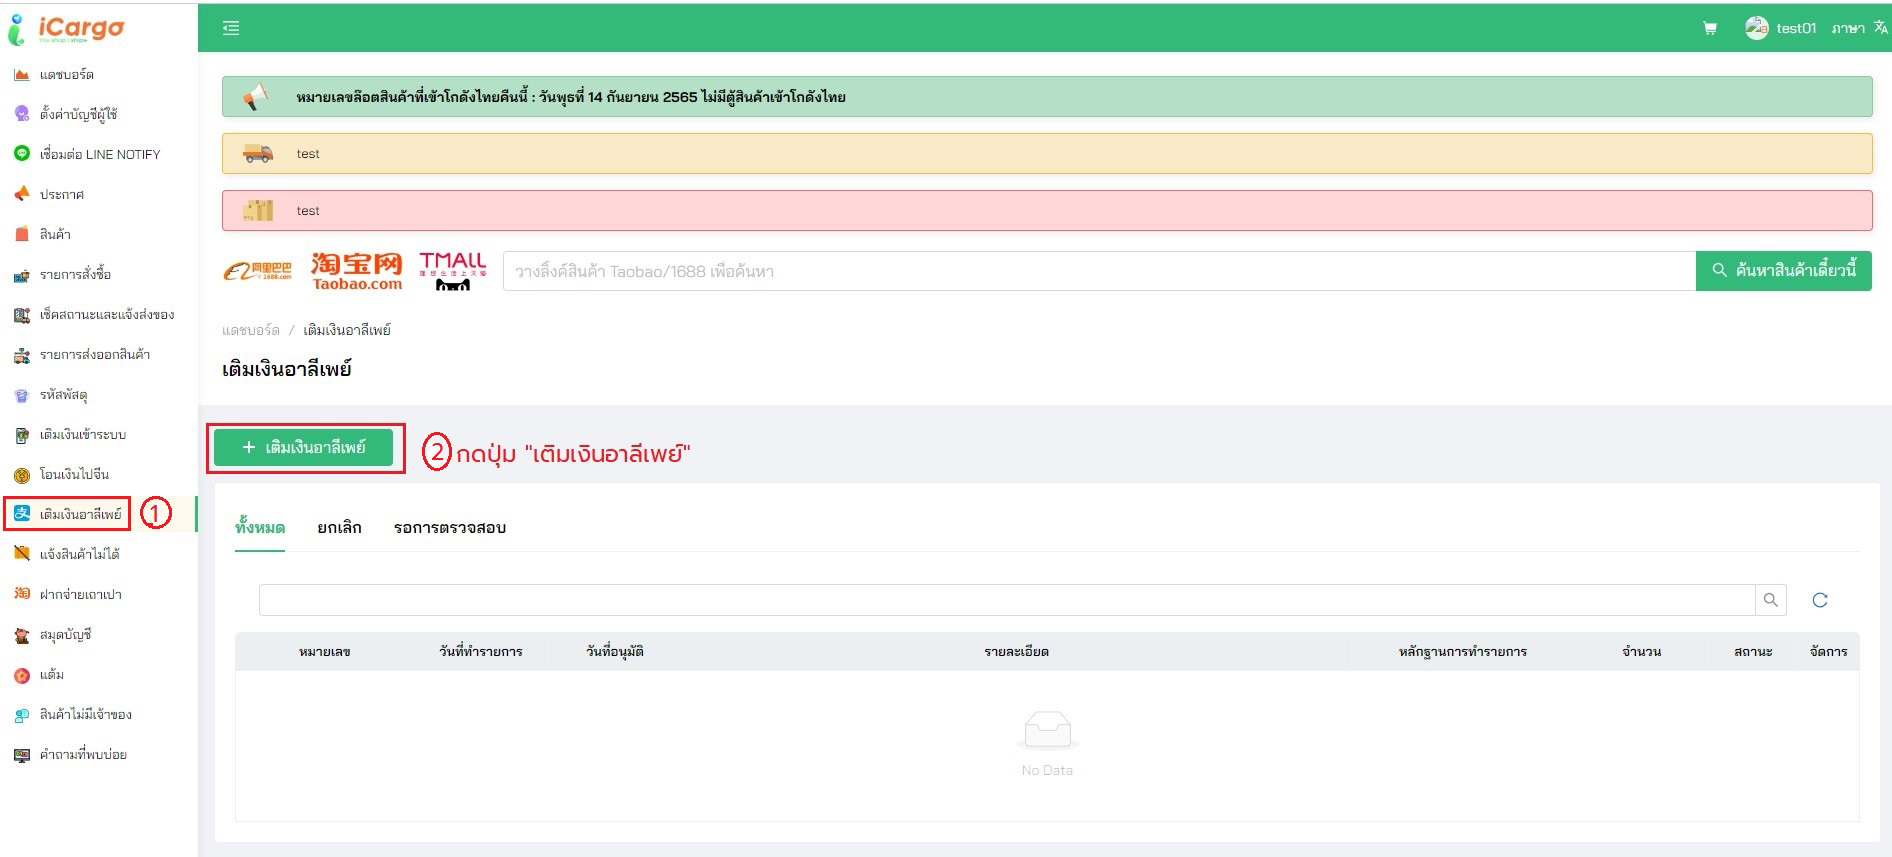The width and height of the screenshot is (1892, 857).
Task: Click the Alipay icon in sidebar
Action: point(21,514)
